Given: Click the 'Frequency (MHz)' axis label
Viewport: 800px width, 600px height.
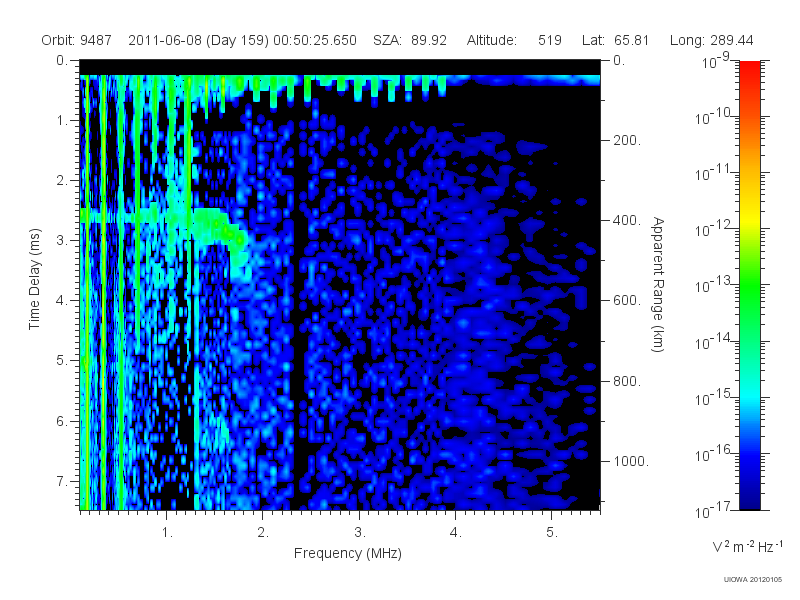Looking at the screenshot, I should (x=347, y=553).
